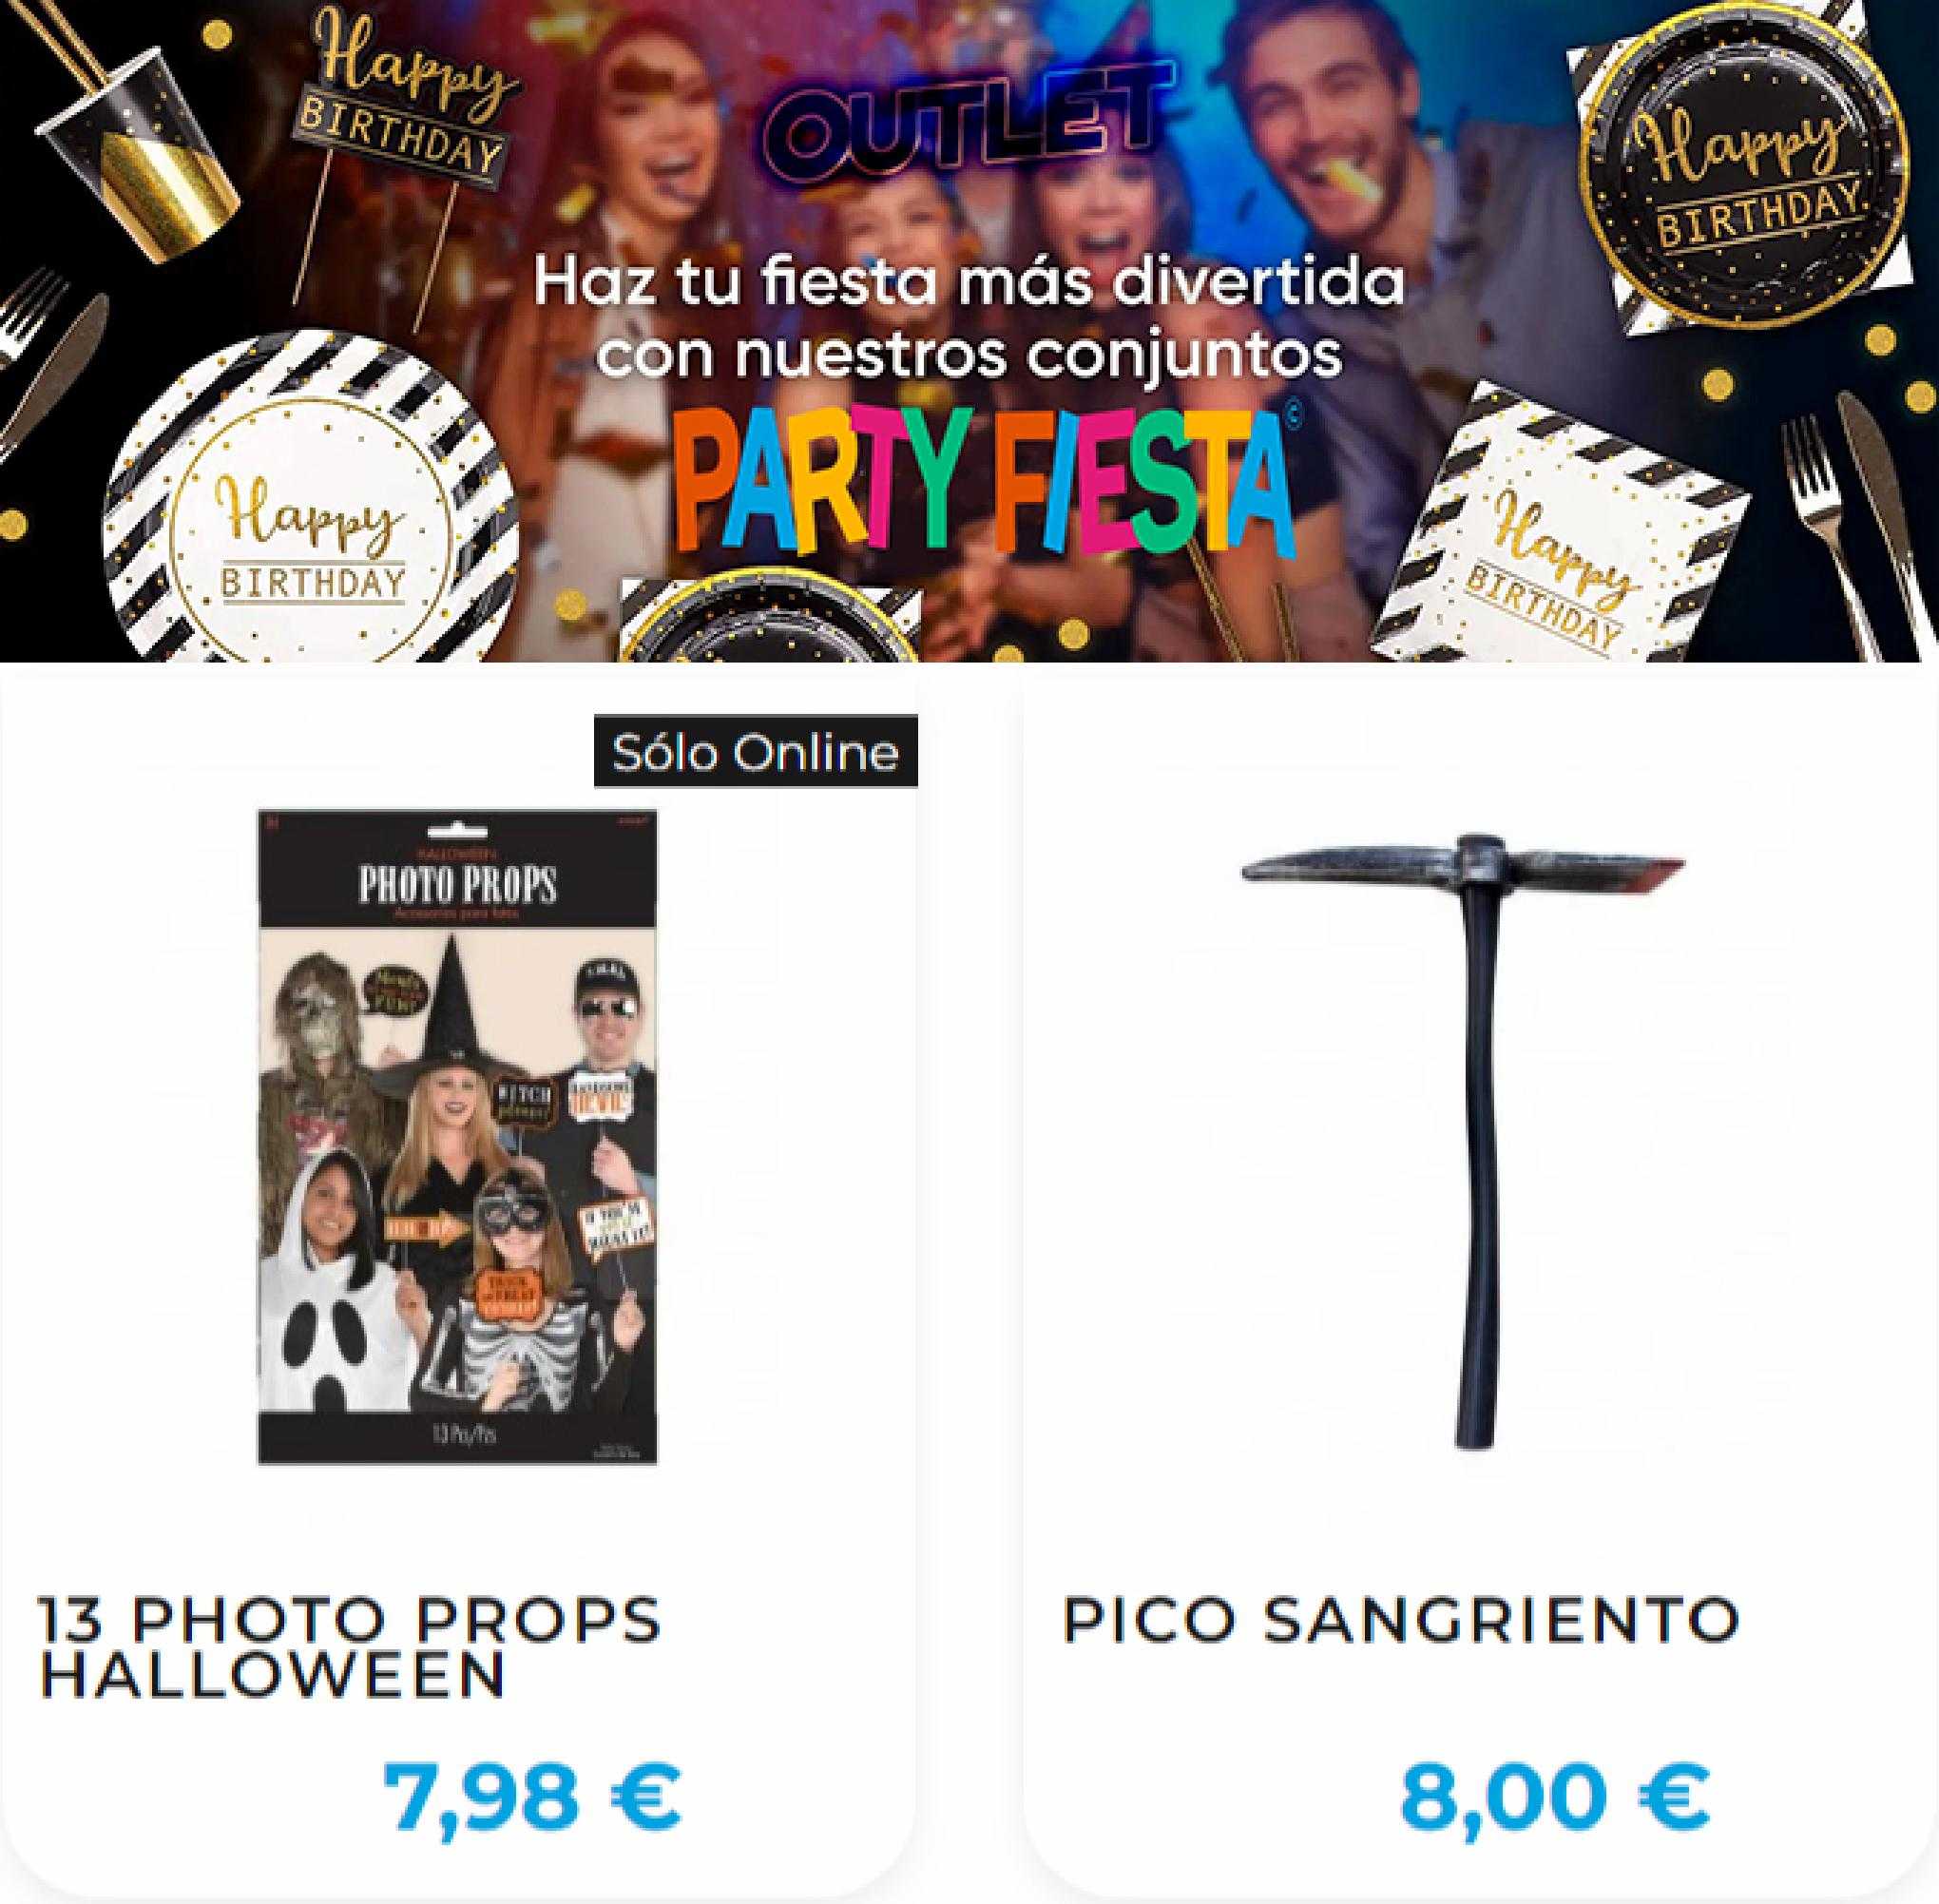This screenshot has height=1904, width=1939.
Task: Click the con nuestros conjuntos banner text
Action: click(970, 356)
